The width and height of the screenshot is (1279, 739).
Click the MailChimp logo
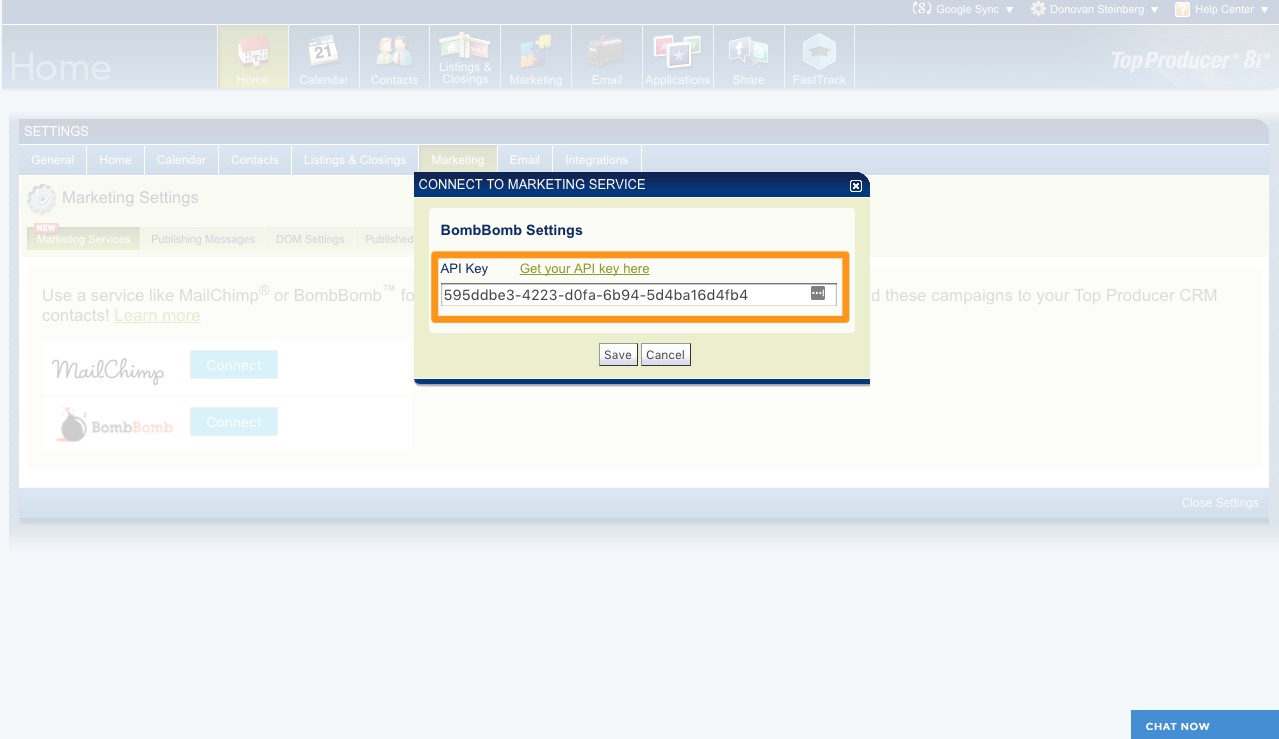tap(108, 369)
